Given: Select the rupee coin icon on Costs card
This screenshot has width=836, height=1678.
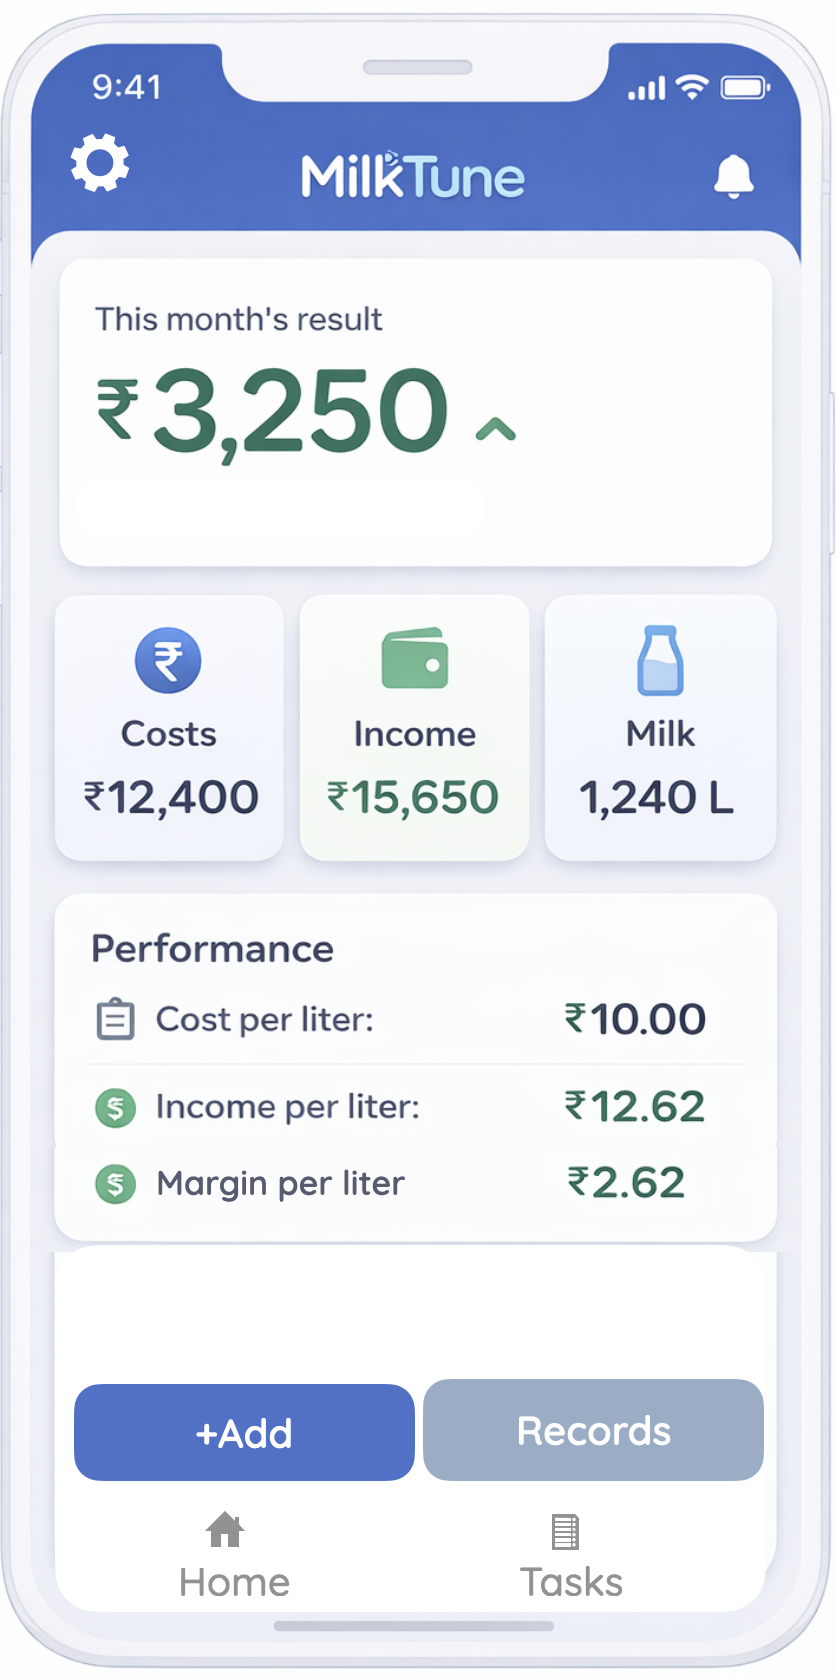Looking at the screenshot, I should [168, 660].
